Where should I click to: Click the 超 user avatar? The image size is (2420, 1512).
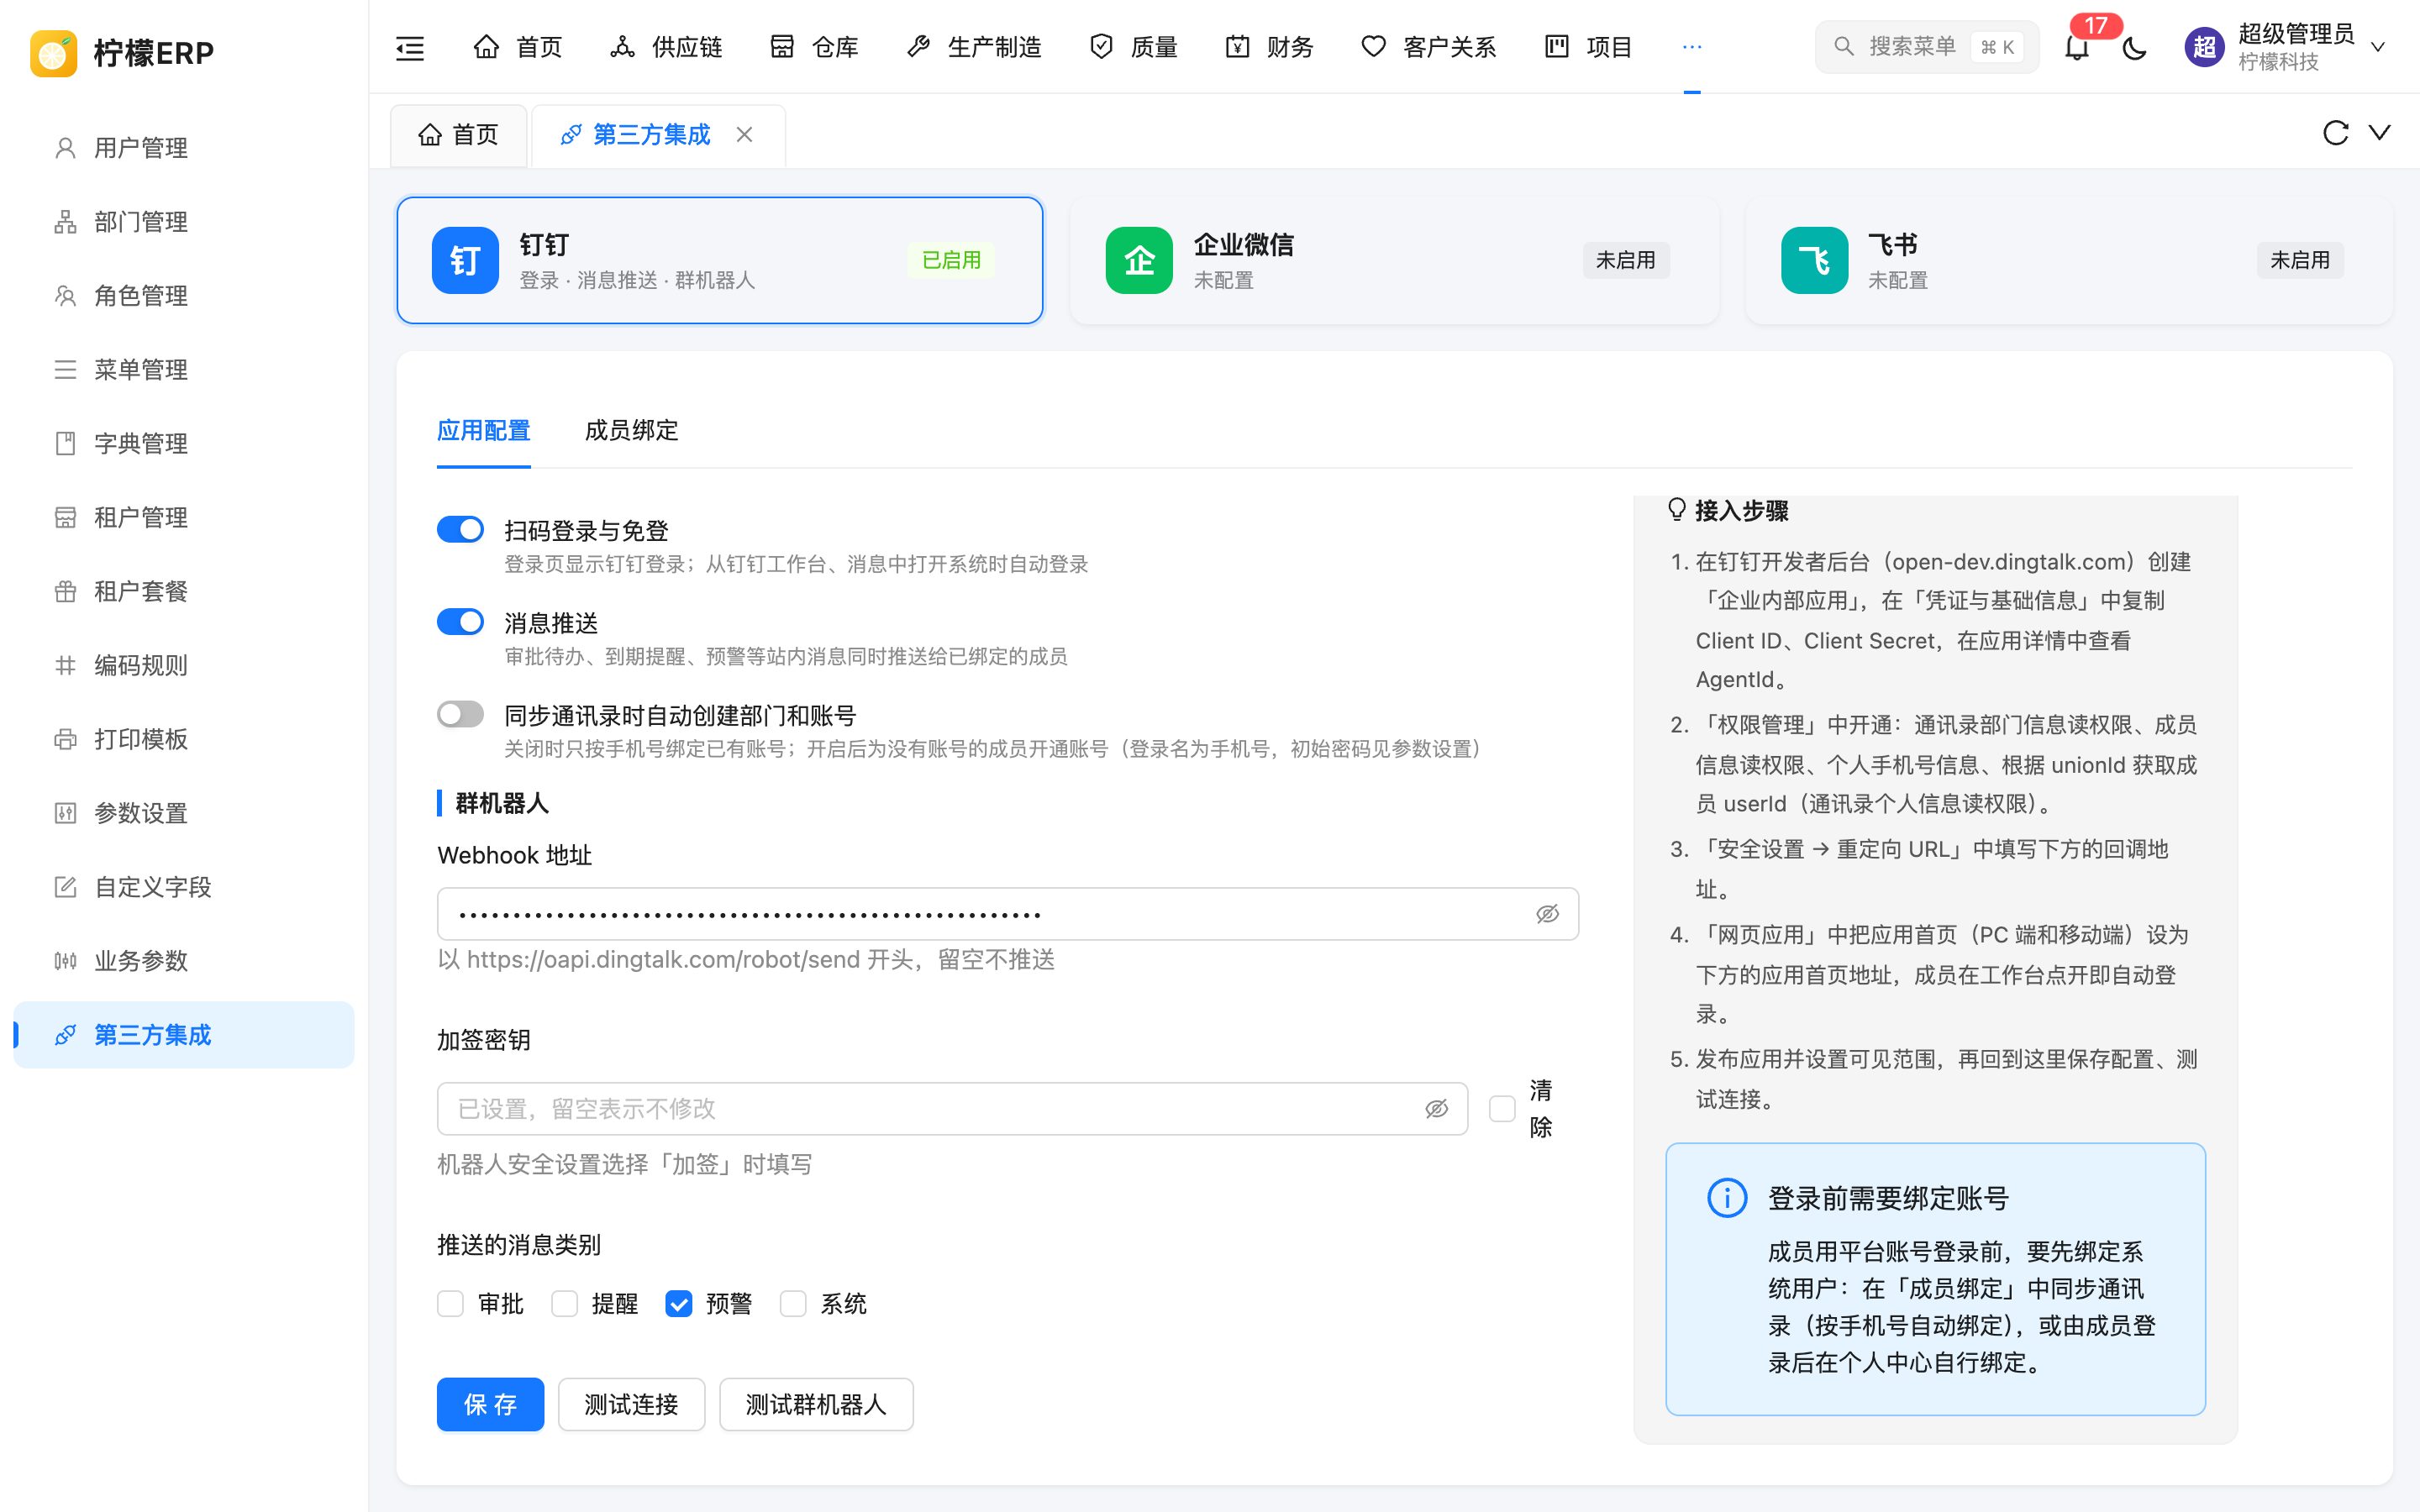coord(2204,47)
